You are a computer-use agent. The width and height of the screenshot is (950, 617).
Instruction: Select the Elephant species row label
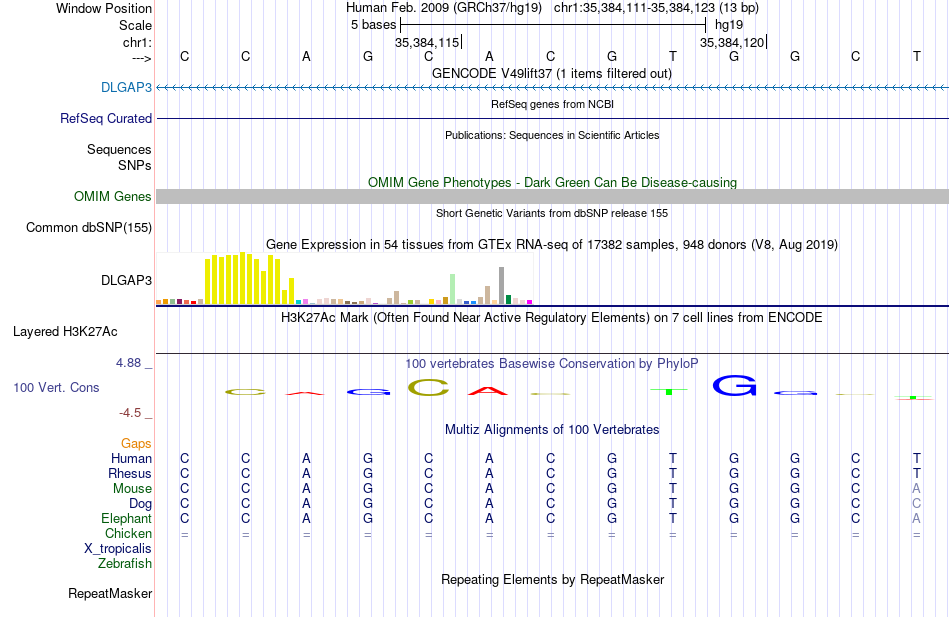point(126,518)
